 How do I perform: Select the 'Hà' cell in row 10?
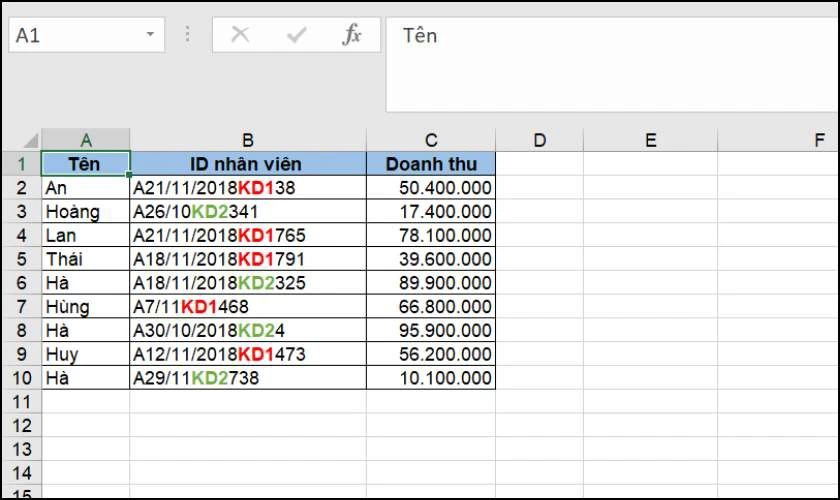pos(86,378)
